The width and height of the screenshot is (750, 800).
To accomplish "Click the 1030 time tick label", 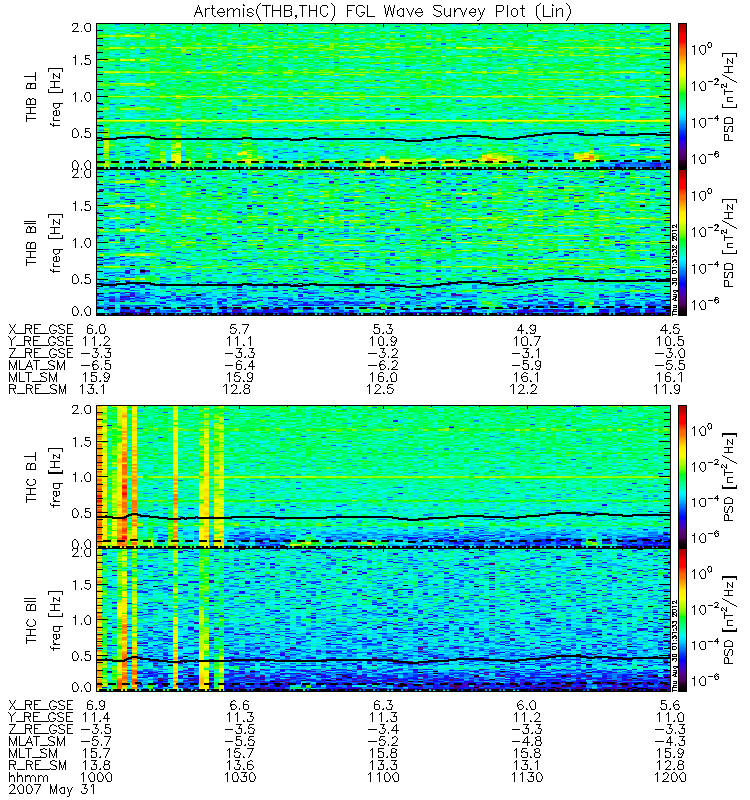I will click(240, 778).
